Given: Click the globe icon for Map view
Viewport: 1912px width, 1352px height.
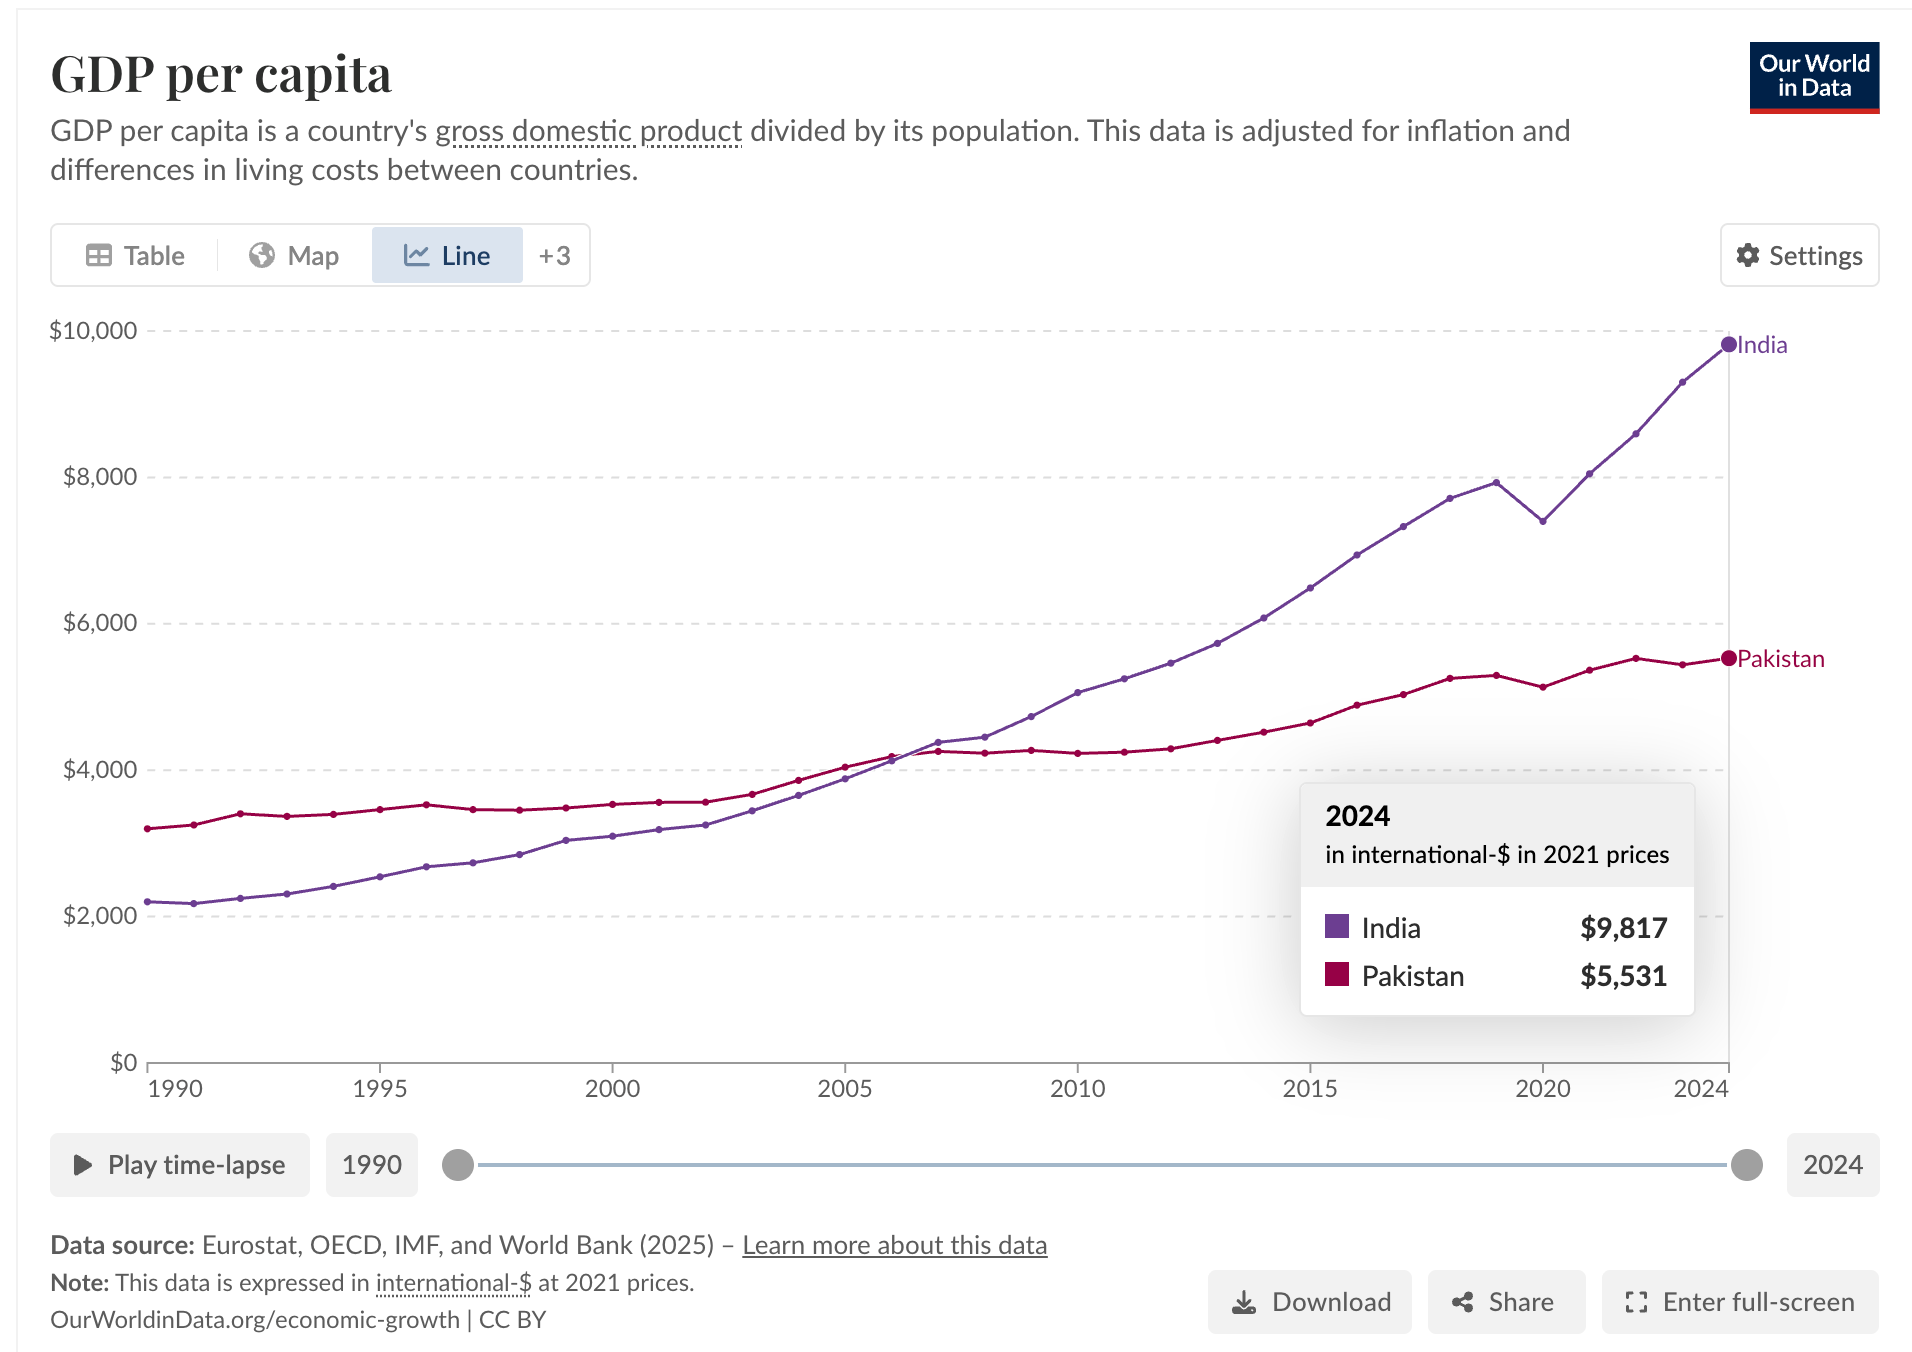Looking at the screenshot, I should click(262, 255).
